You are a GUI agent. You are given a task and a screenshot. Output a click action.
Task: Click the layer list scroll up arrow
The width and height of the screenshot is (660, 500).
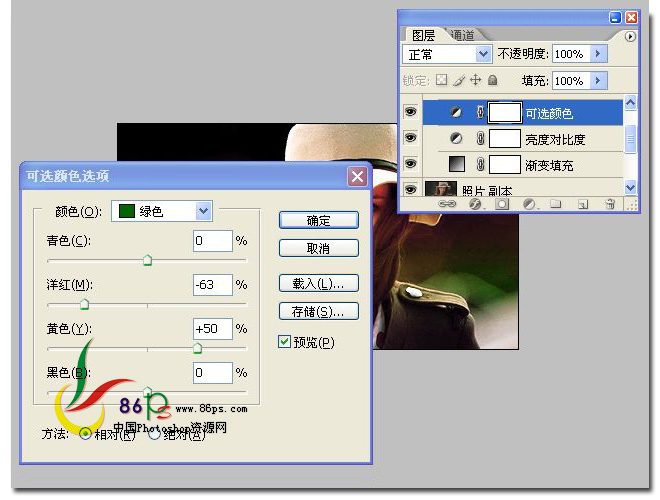point(630,103)
